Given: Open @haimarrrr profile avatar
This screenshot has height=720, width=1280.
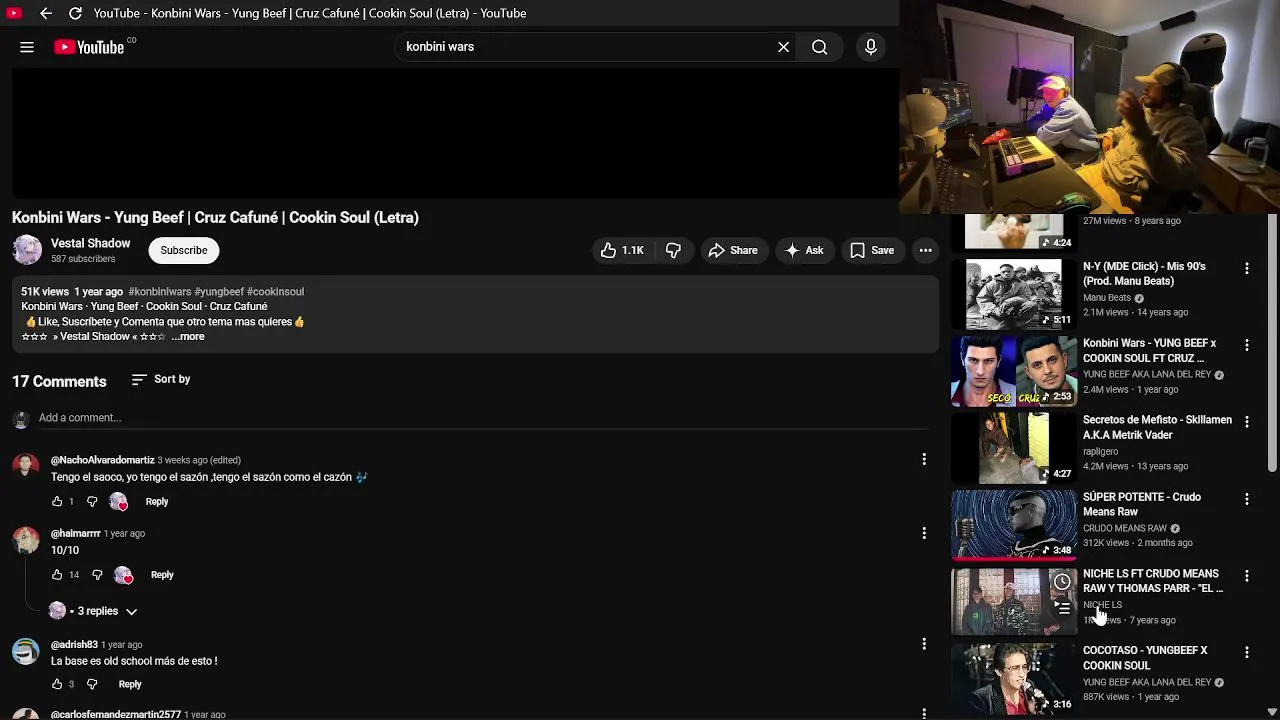Looking at the screenshot, I should (x=26, y=540).
